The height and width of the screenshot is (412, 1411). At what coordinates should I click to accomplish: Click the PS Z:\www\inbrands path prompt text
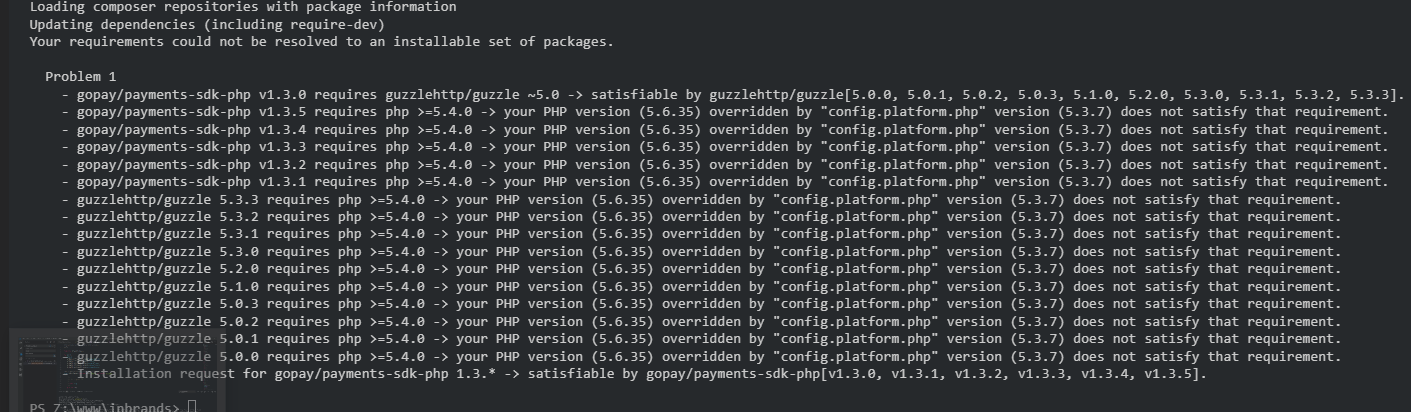(x=105, y=407)
